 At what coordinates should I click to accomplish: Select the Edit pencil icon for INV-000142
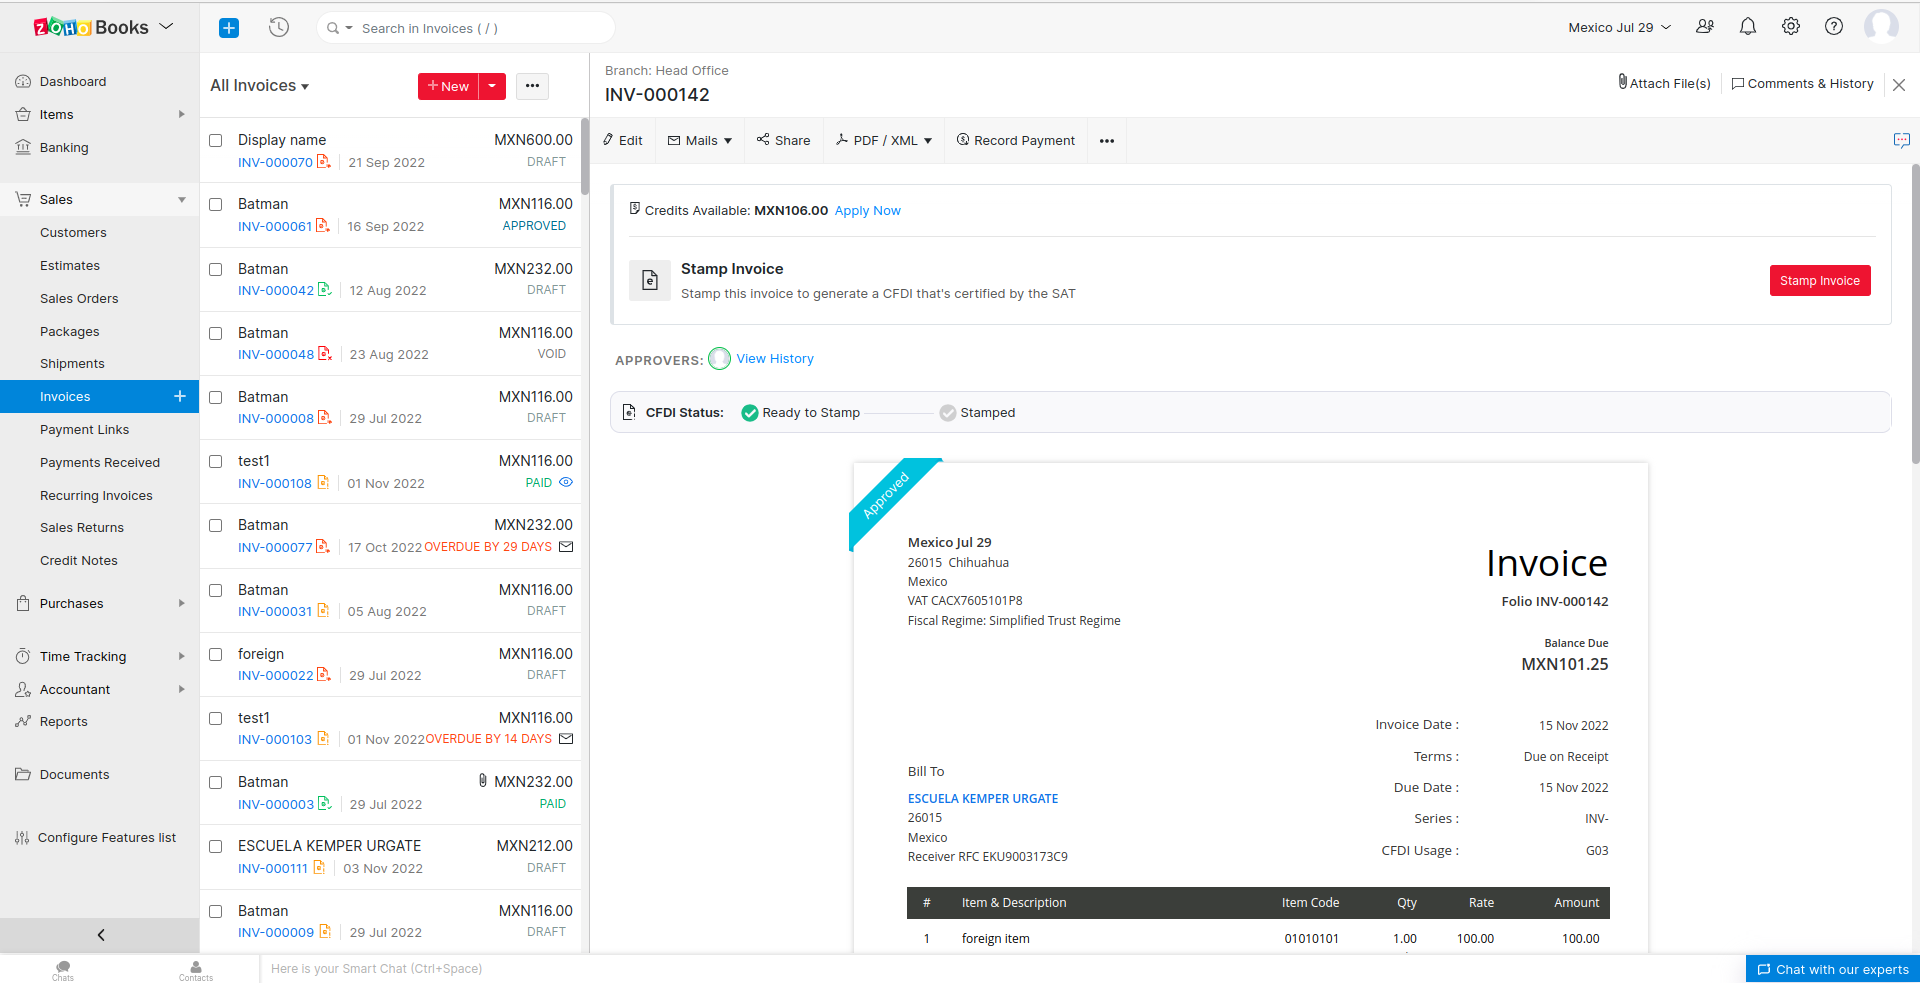pyautogui.click(x=622, y=140)
